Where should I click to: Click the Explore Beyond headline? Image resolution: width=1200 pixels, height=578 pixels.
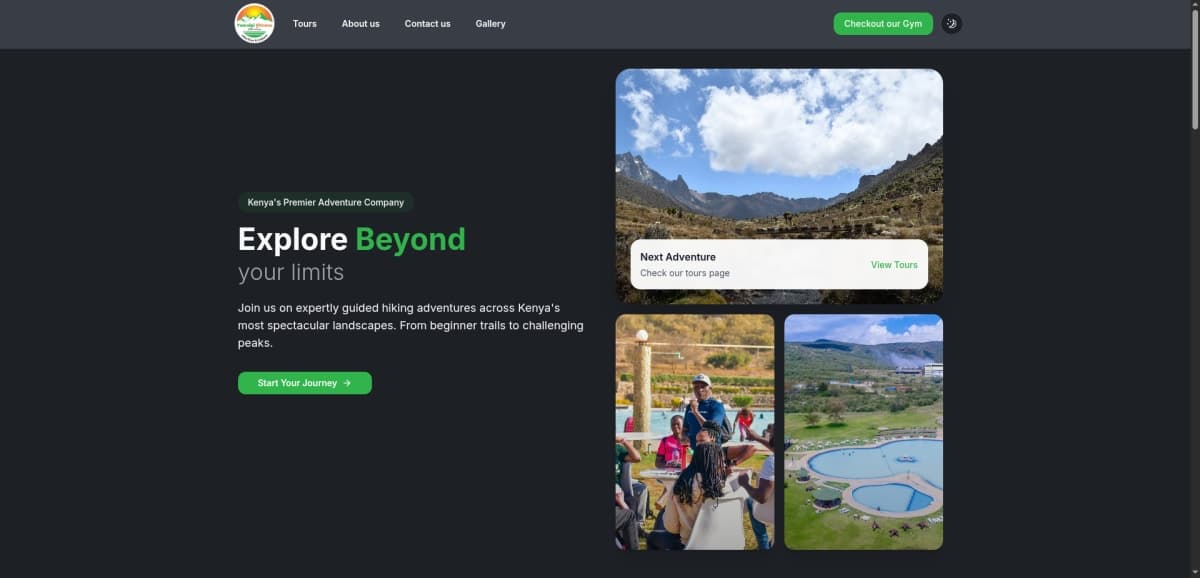tap(351, 240)
